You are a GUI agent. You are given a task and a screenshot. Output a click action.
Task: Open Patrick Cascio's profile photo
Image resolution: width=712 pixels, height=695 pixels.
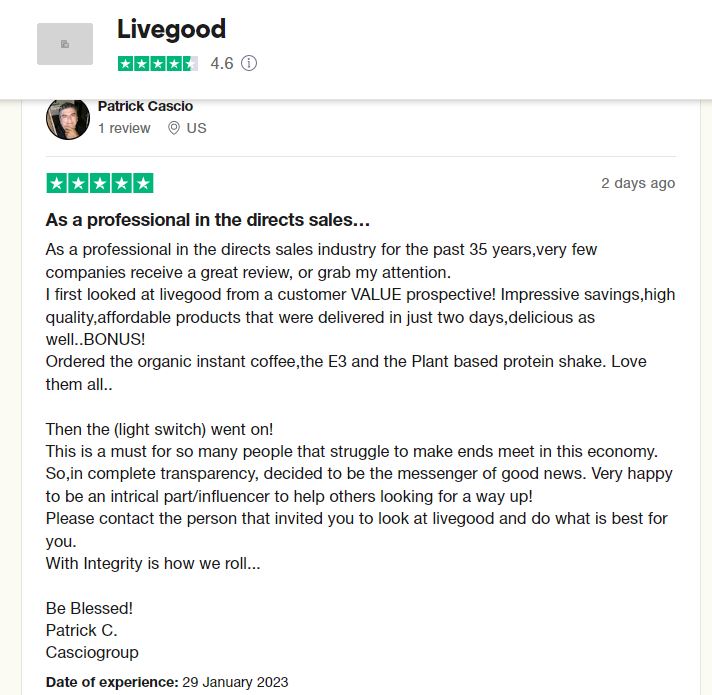click(x=68, y=119)
